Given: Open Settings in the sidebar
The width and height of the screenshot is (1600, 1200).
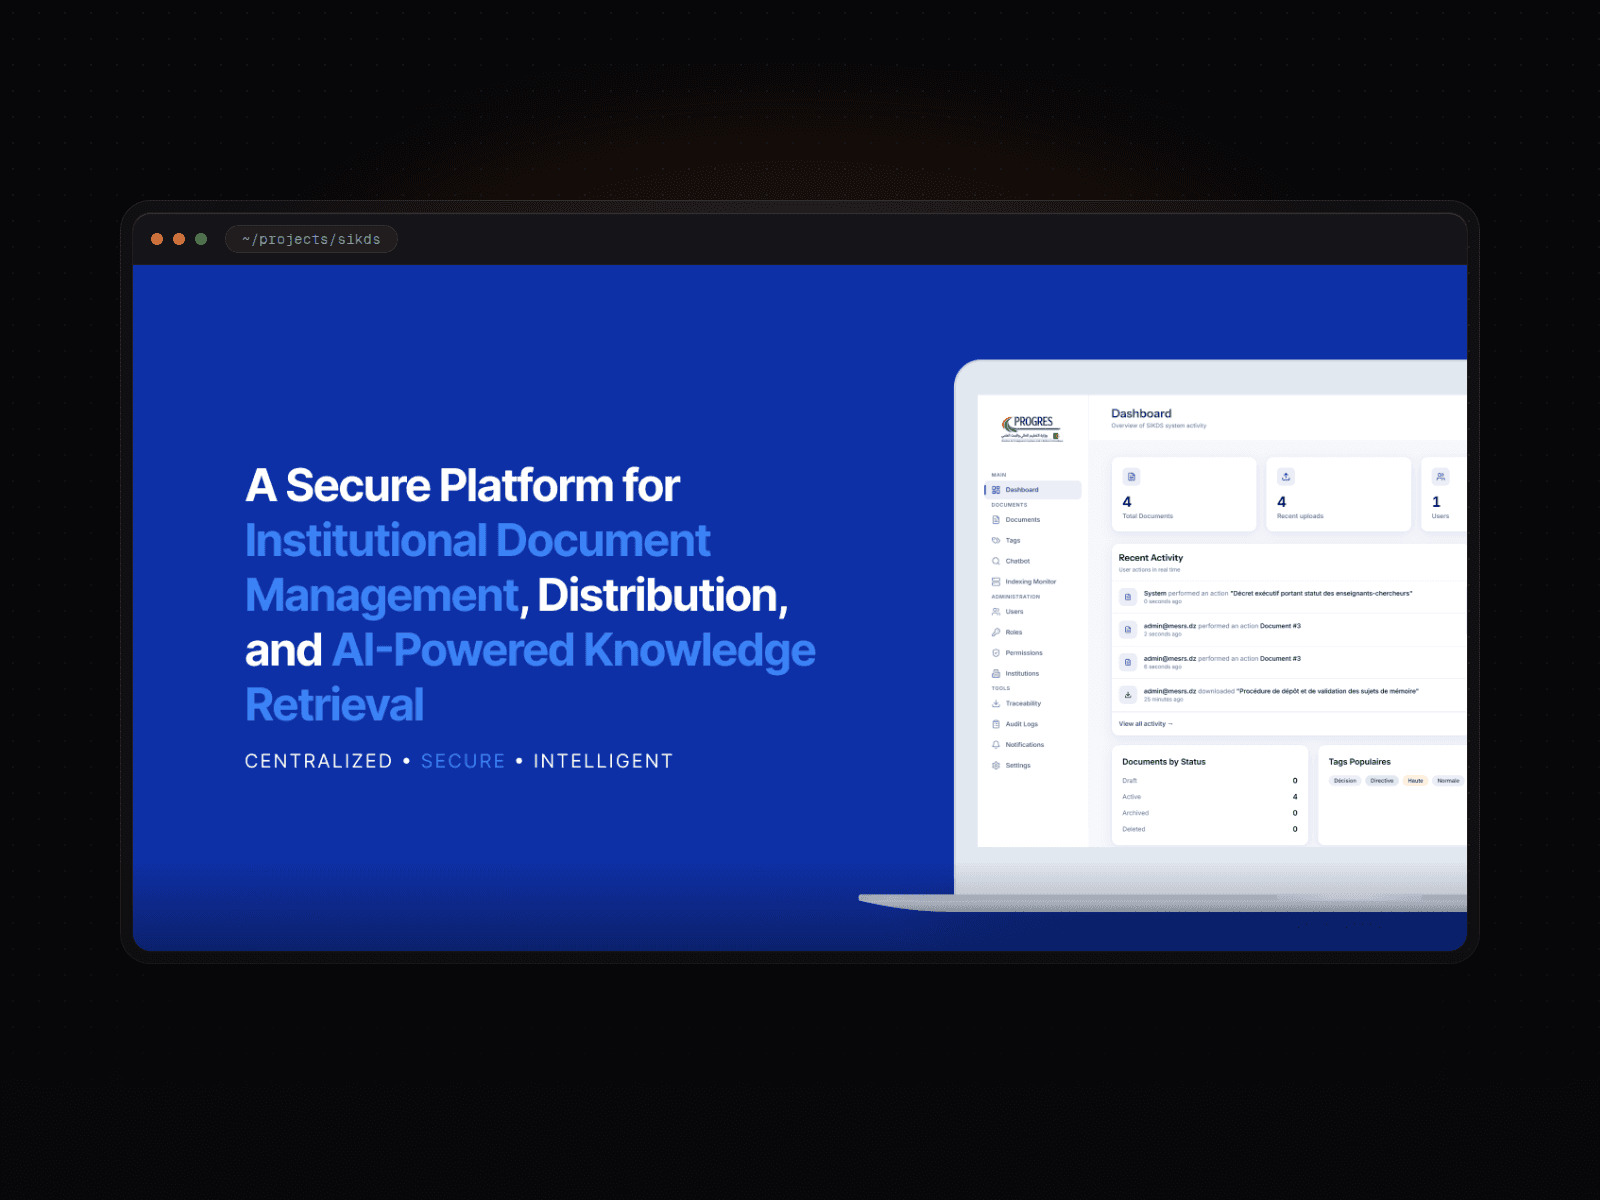Looking at the screenshot, I should coord(1033,765).
